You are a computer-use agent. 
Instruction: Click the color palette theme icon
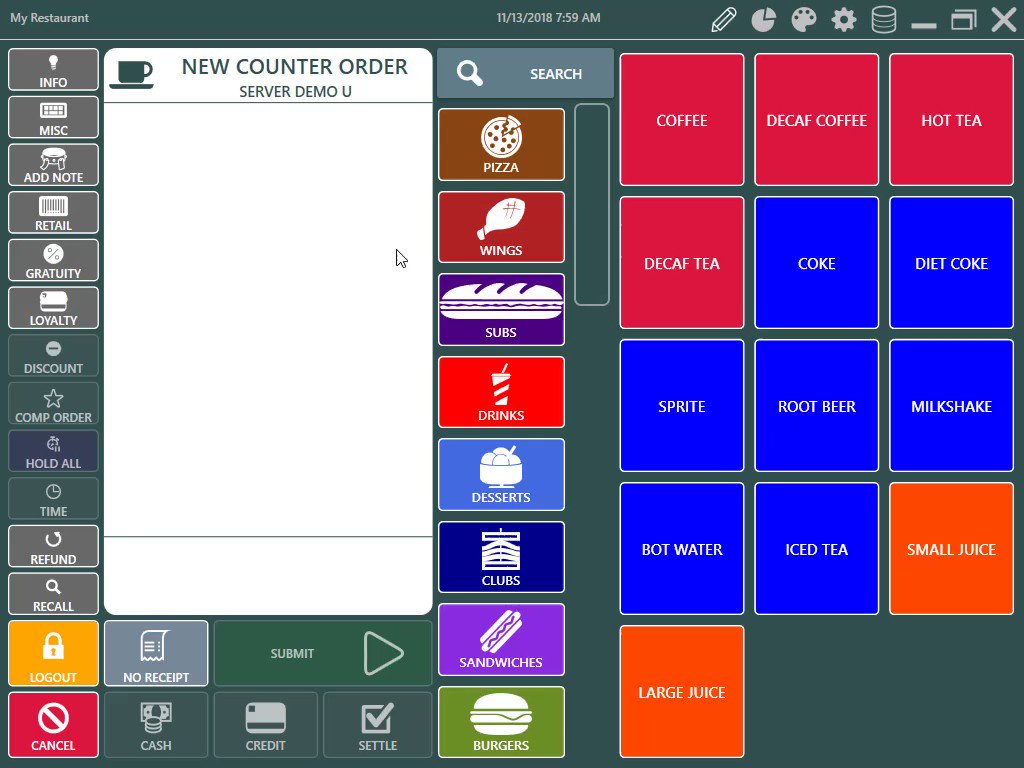click(x=804, y=19)
